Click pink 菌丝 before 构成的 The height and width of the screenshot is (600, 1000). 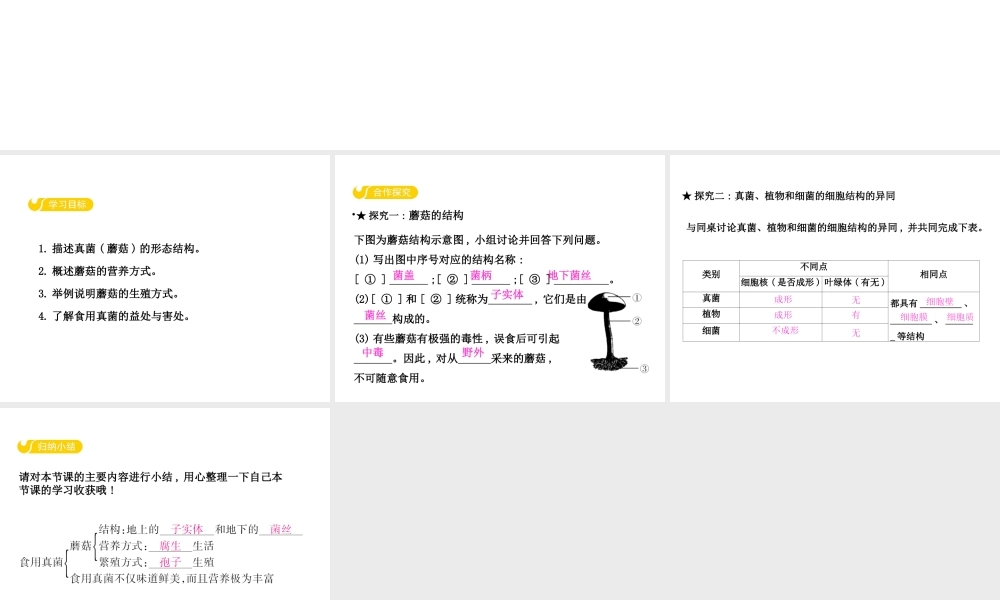375,315
